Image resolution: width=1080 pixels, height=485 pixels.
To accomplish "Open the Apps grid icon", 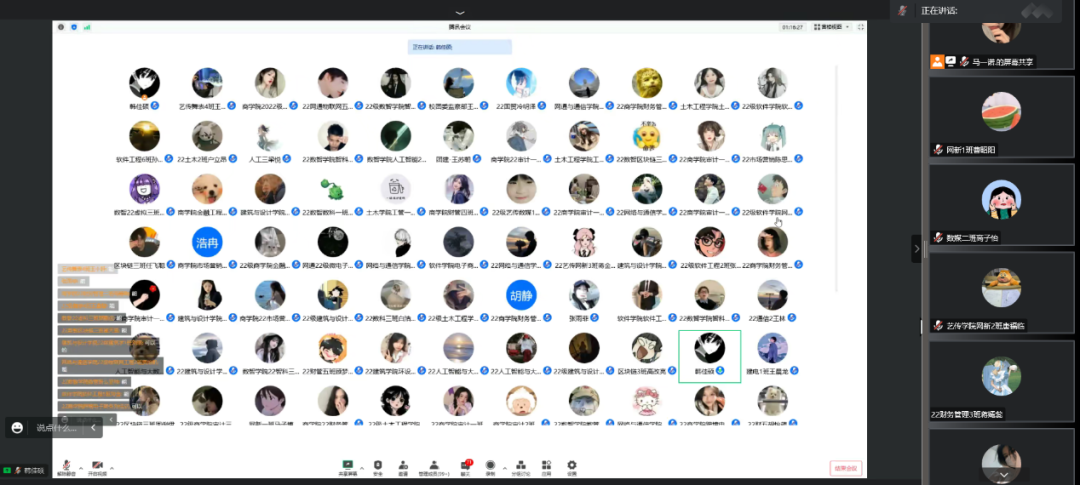I will pos(546,466).
